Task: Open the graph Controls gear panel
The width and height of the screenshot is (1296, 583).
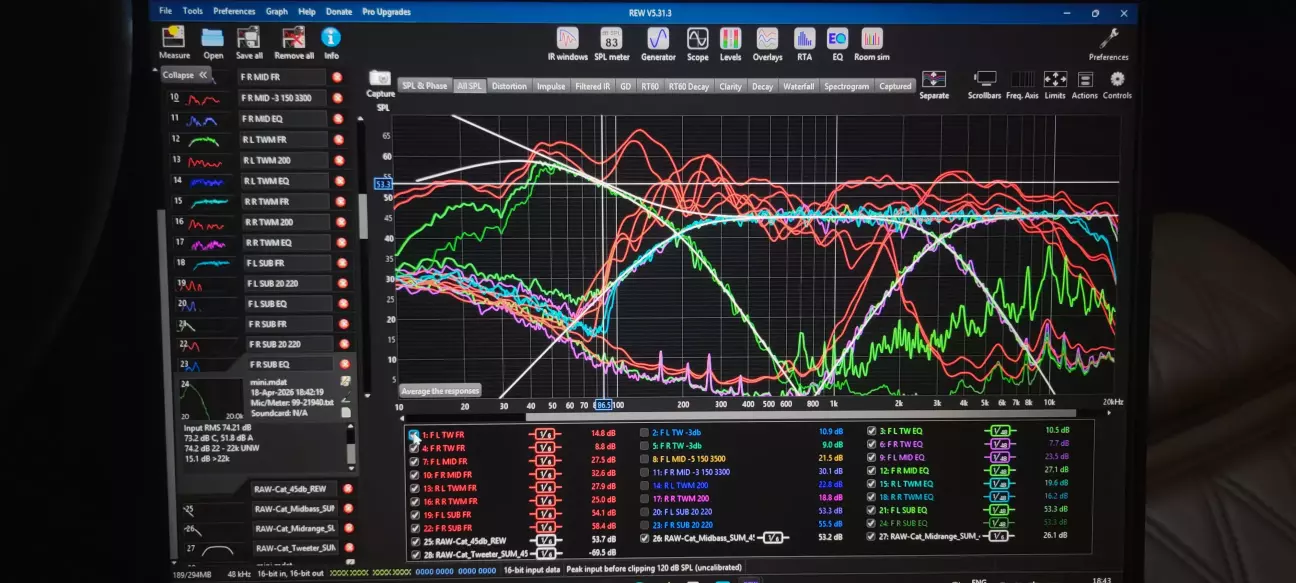Action: [1117, 80]
